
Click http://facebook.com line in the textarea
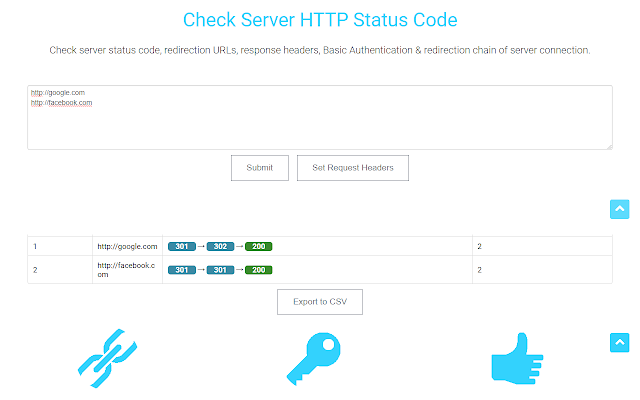tap(62, 102)
